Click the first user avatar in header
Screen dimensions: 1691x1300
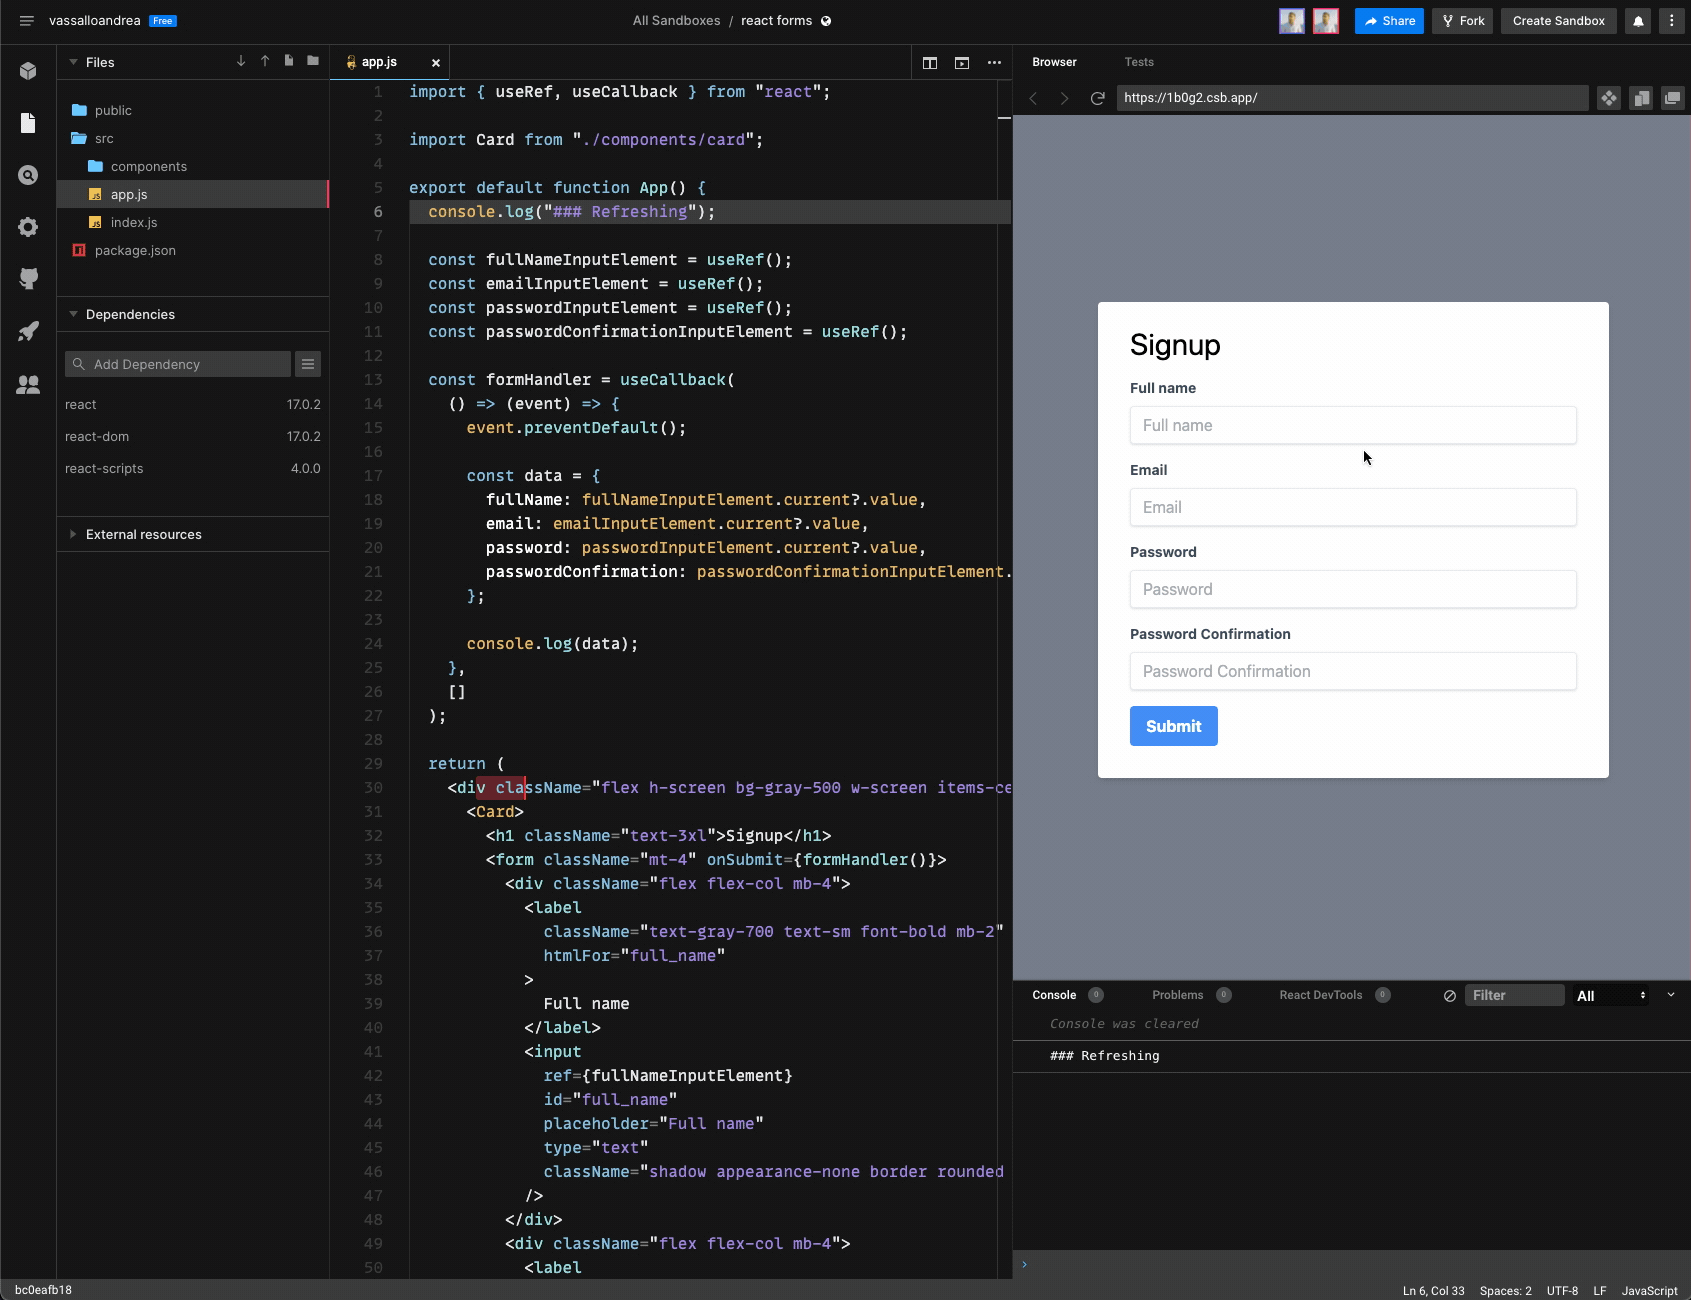coord(1292,21)
